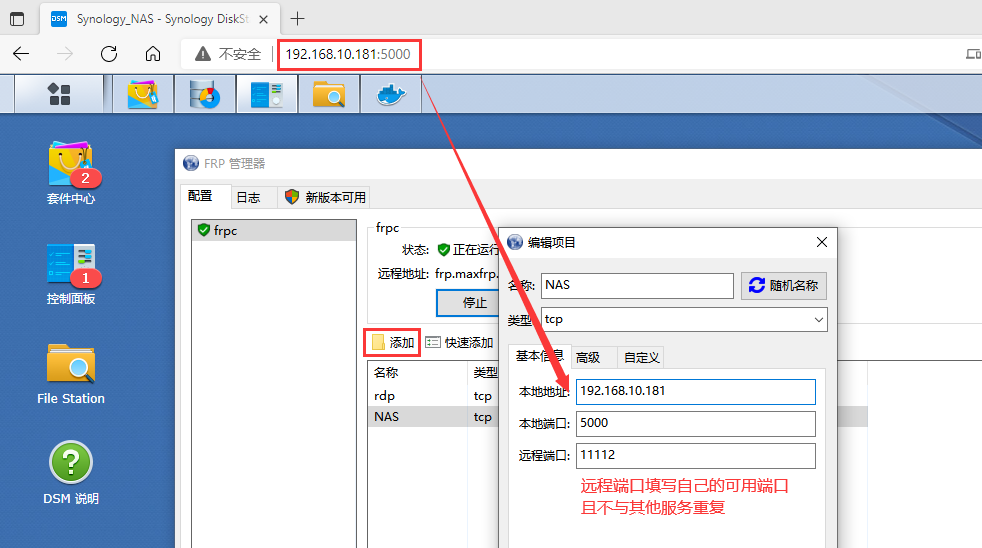Click the 添加 button
This screenshot has width=982, height=548.
point(393,343)
